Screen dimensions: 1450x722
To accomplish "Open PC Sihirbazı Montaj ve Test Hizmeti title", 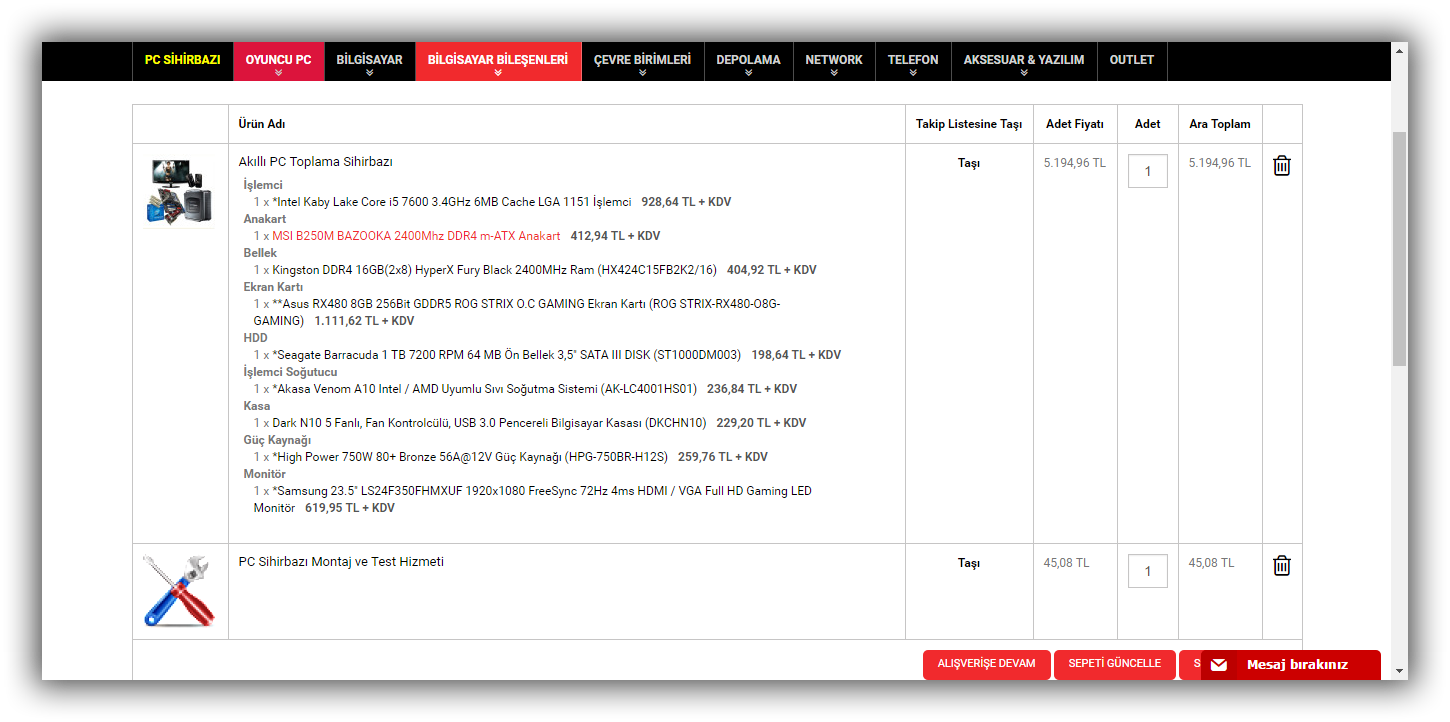I will pos(341,562).
